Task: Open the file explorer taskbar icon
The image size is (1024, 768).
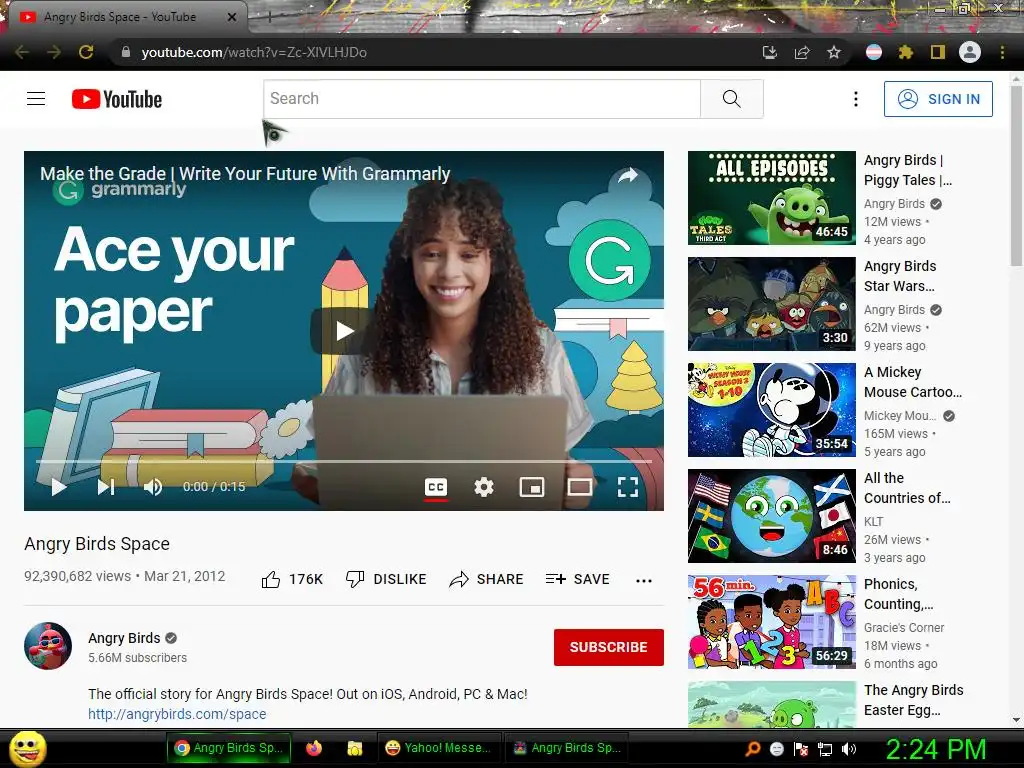Action: click(354, 748)
